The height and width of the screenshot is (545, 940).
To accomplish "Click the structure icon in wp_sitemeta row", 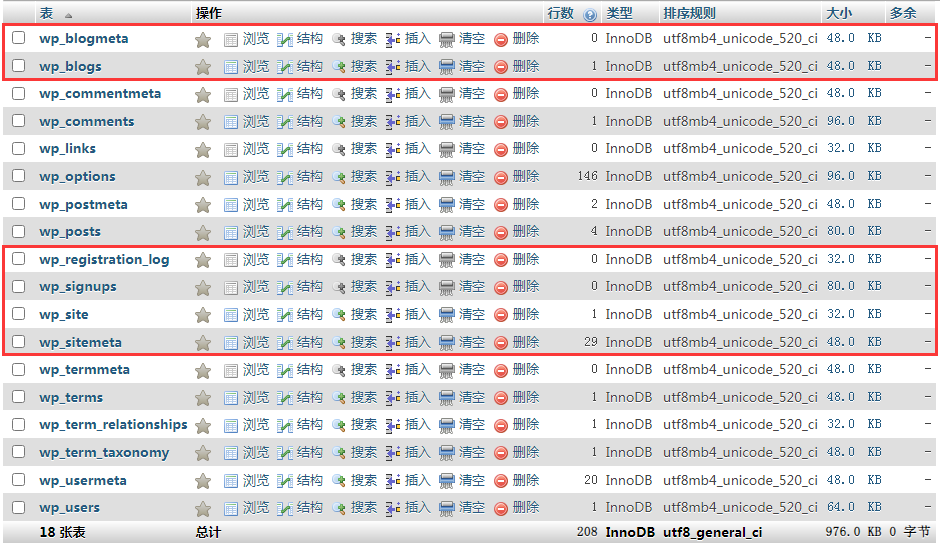I will [285, 343].
